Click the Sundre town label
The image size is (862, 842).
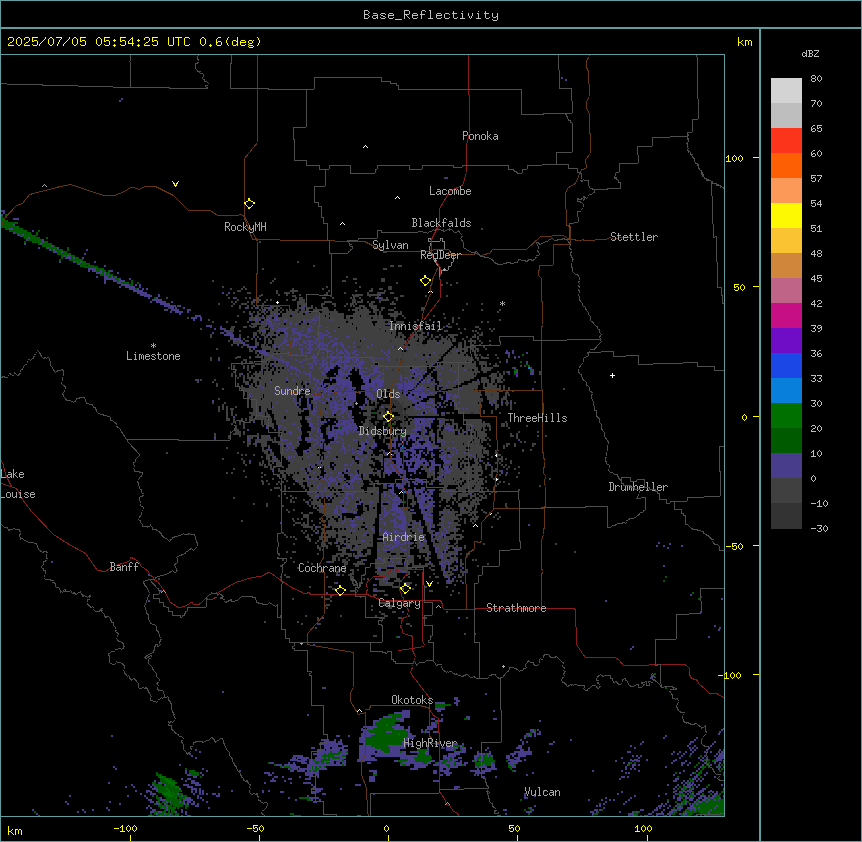point(292,391)
